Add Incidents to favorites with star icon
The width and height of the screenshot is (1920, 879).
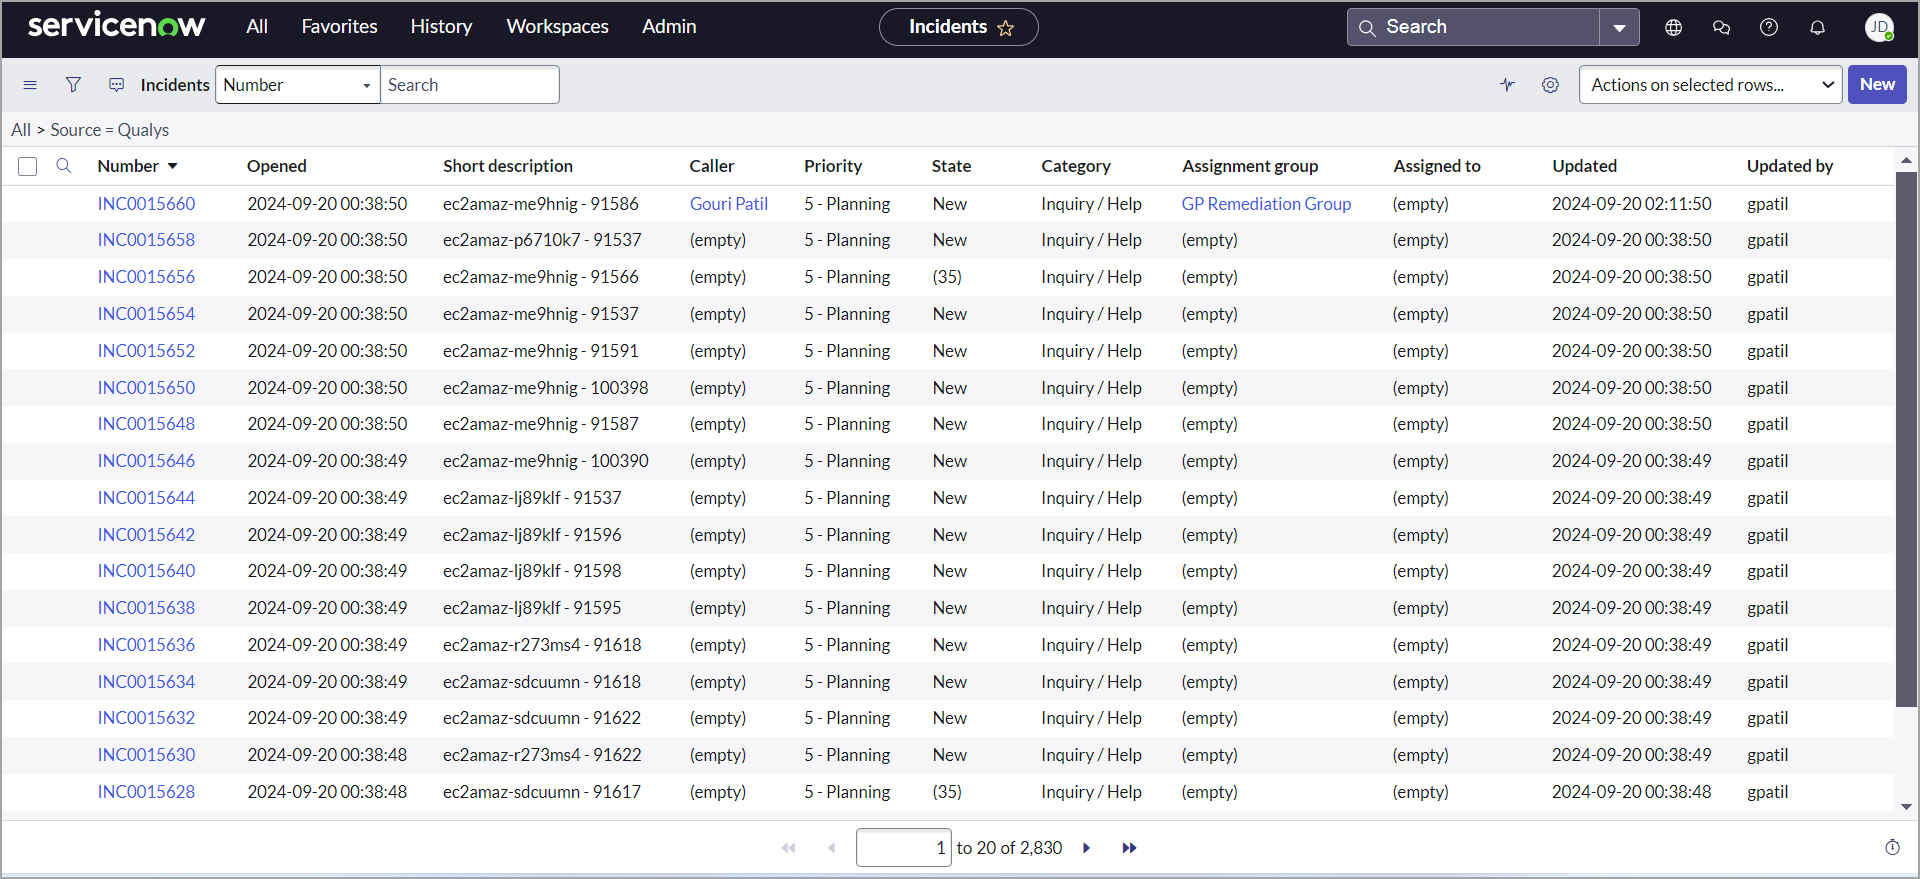[1006, 28]
